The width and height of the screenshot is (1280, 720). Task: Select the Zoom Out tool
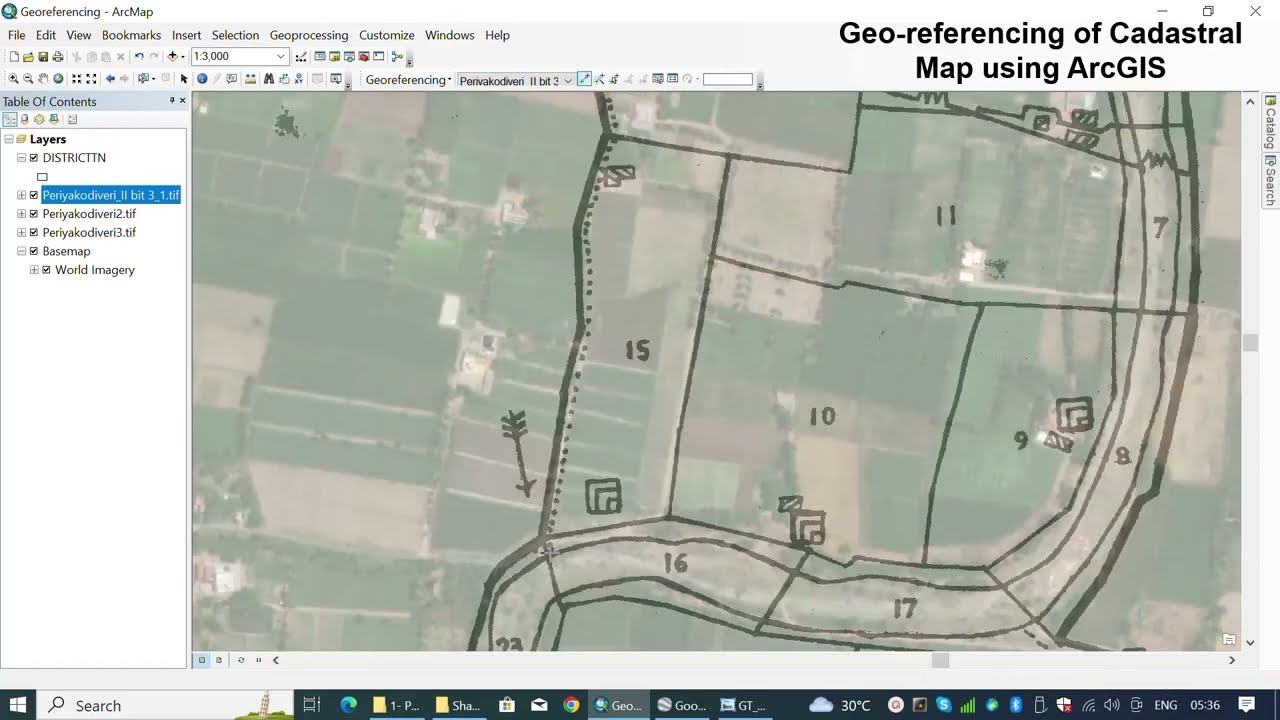pos(28,78)
